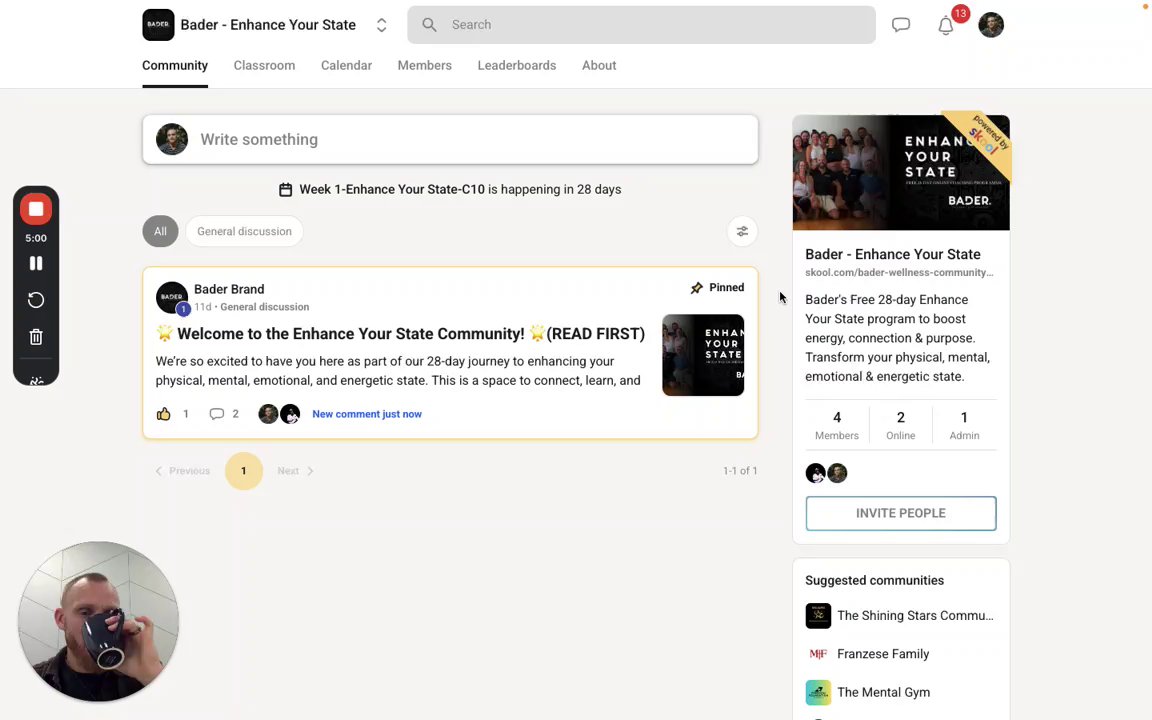The width and height of the screenshot is (1152, 720).
Task: Switch to the Community tab
Action: [175, 65]
